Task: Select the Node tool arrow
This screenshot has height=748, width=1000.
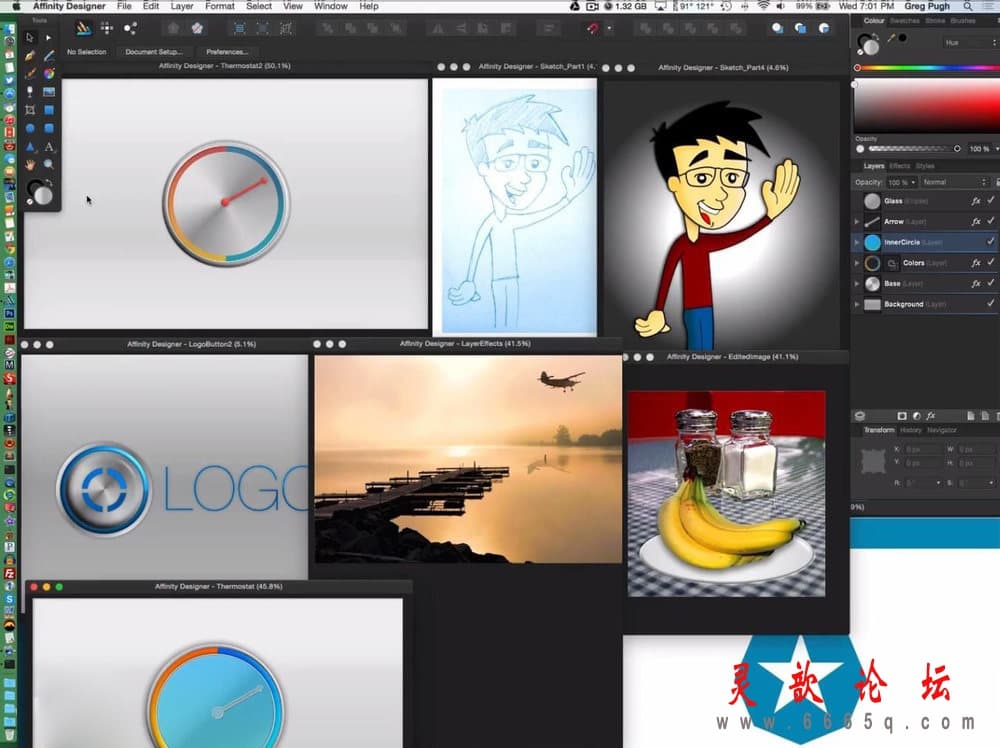Action: (48, 38)
